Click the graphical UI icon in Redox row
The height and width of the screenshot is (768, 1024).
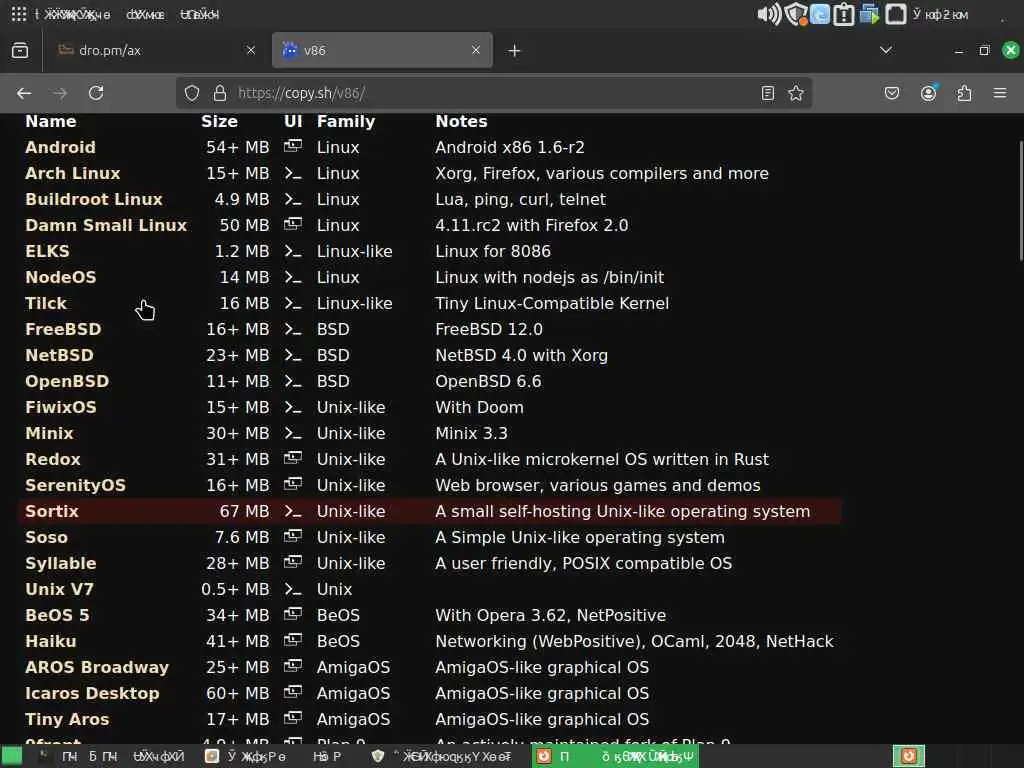click(x=293, y=458)
